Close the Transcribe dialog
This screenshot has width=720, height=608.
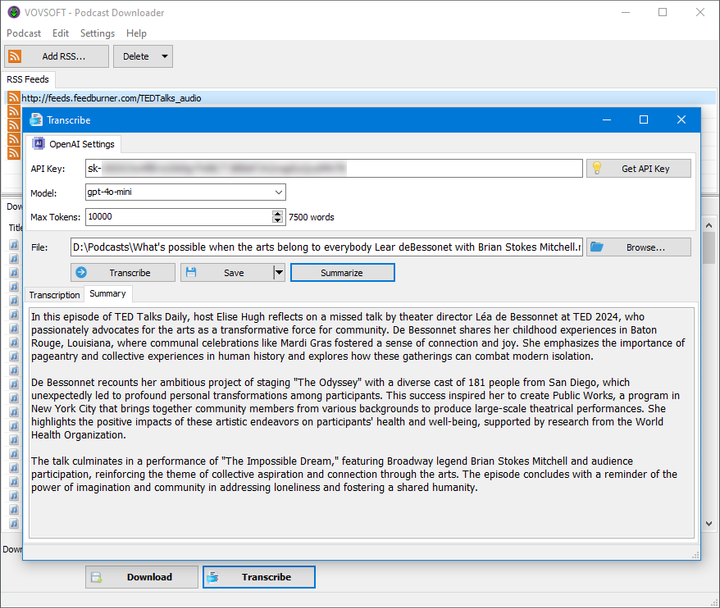point(681,120)
